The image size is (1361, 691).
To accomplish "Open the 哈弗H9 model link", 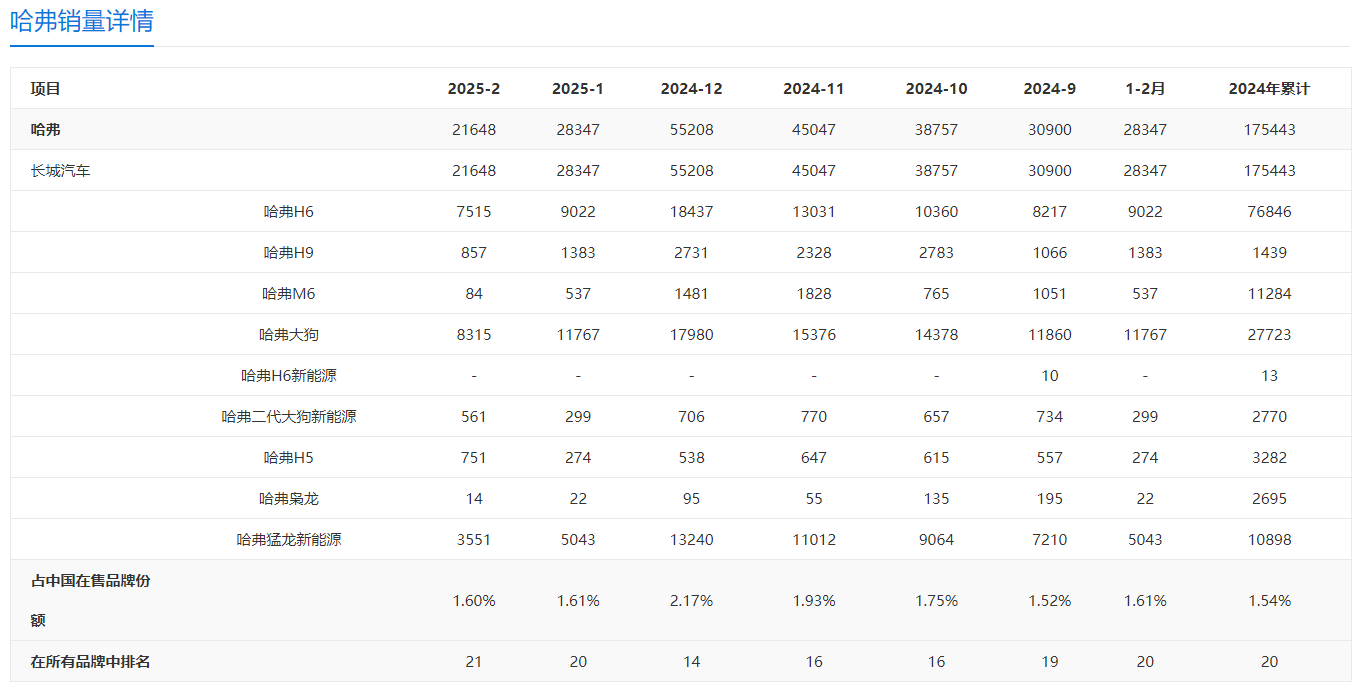I will coord(289,253).
